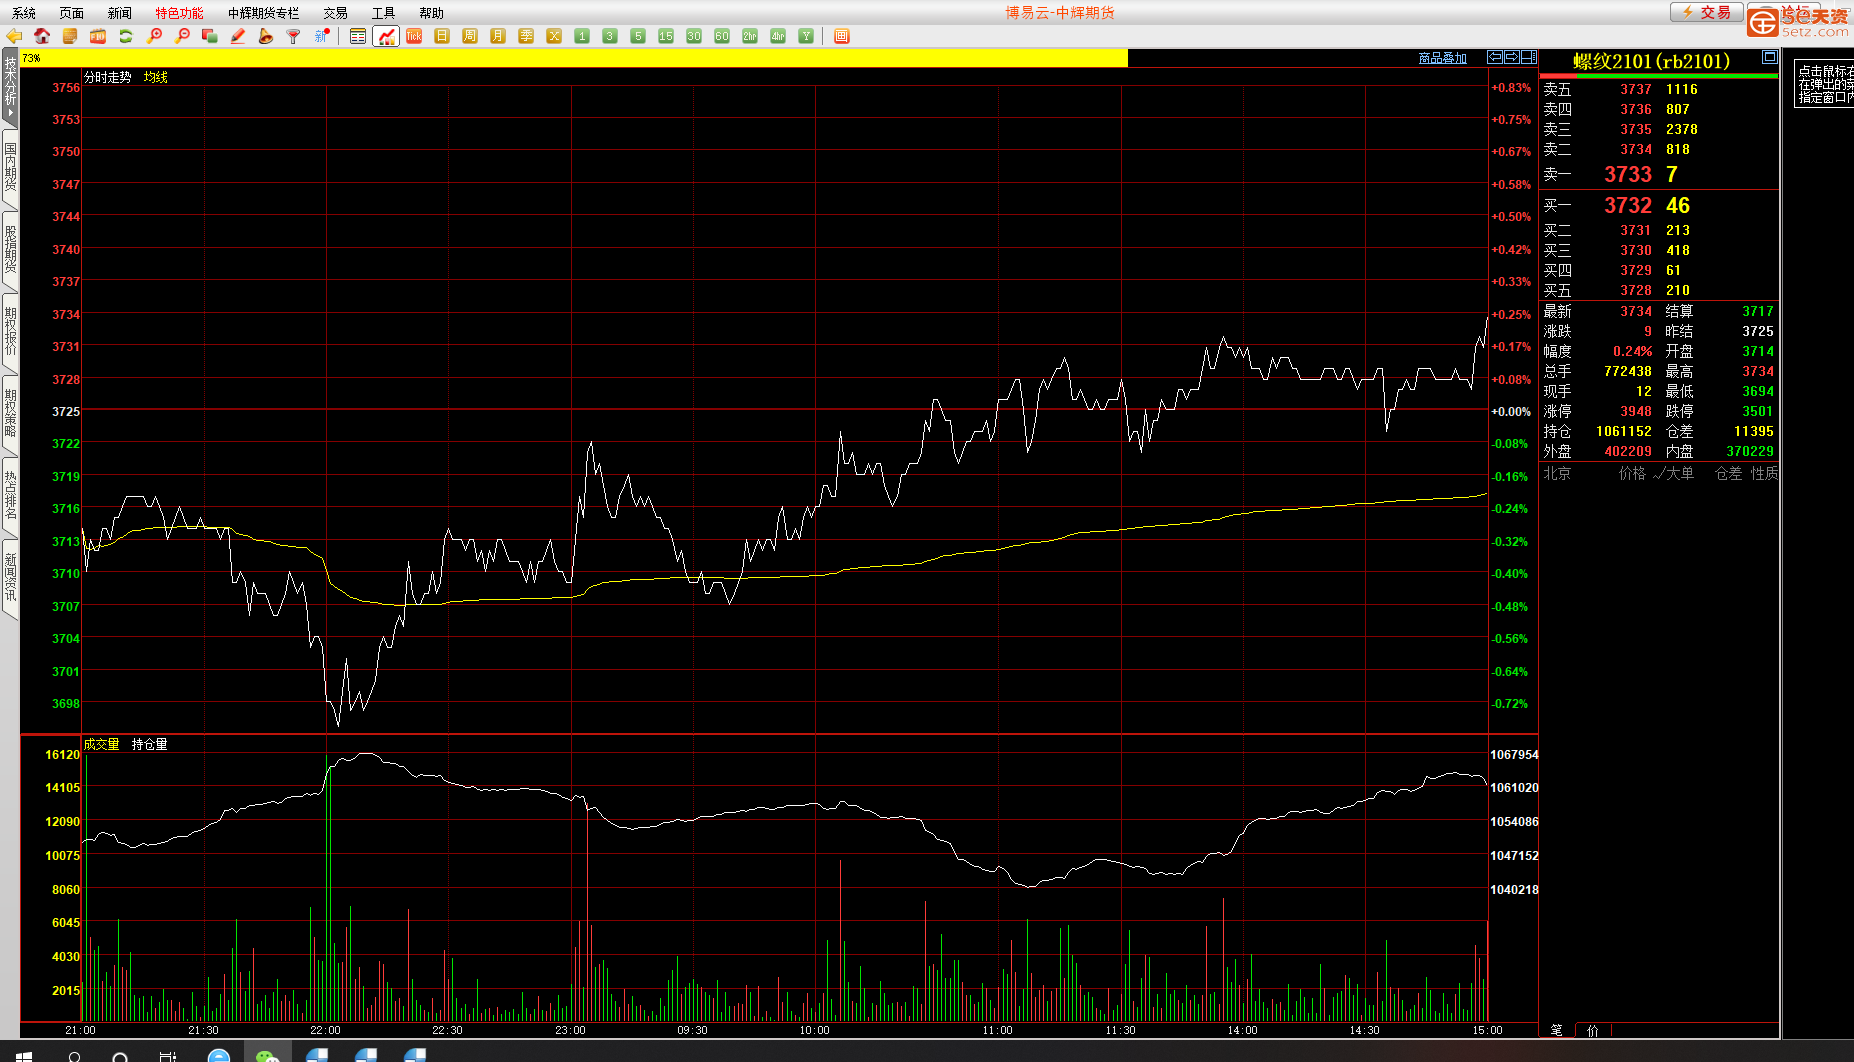Select the 2hr period button
The width and height of the screenshot is (1854, 1062).
pos(750,36)
